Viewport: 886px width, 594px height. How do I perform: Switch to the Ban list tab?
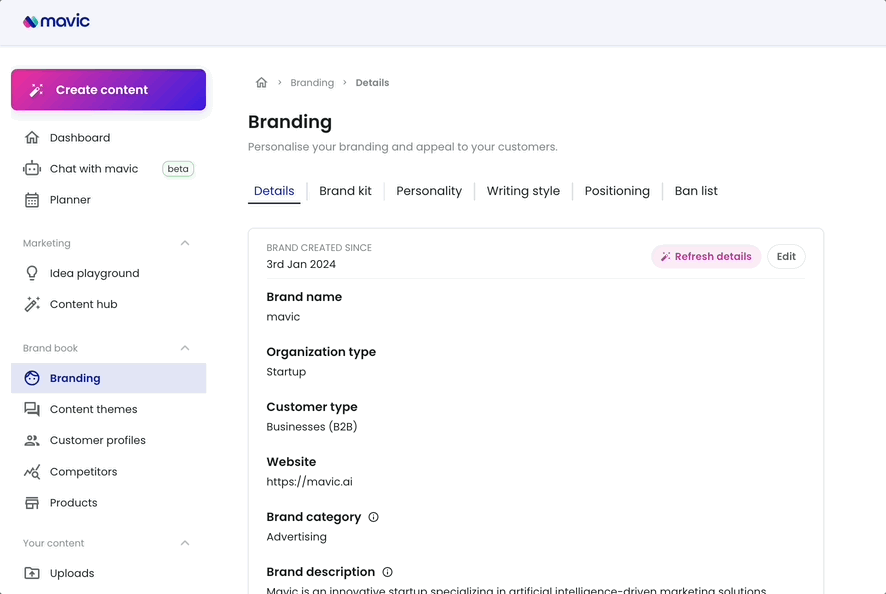point(696,191)
